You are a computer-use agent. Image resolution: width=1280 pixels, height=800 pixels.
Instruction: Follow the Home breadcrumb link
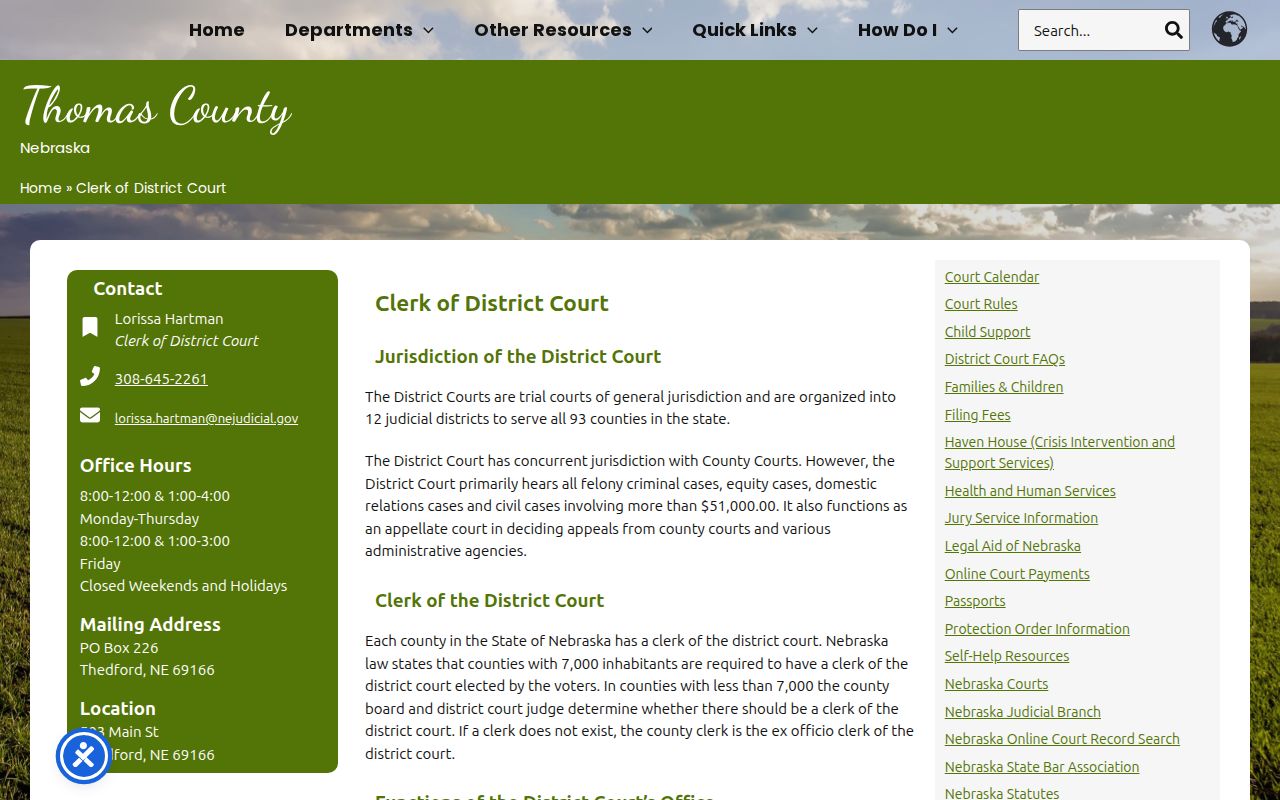[41, 188]
